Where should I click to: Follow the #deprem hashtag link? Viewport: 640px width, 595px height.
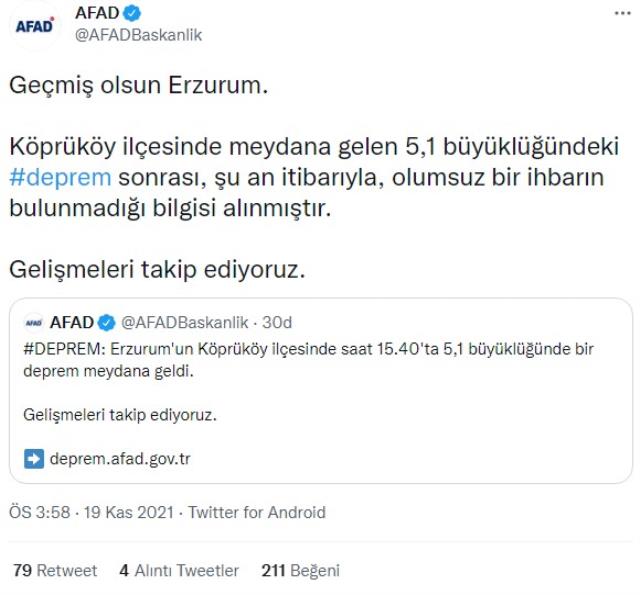coord(60,177)
